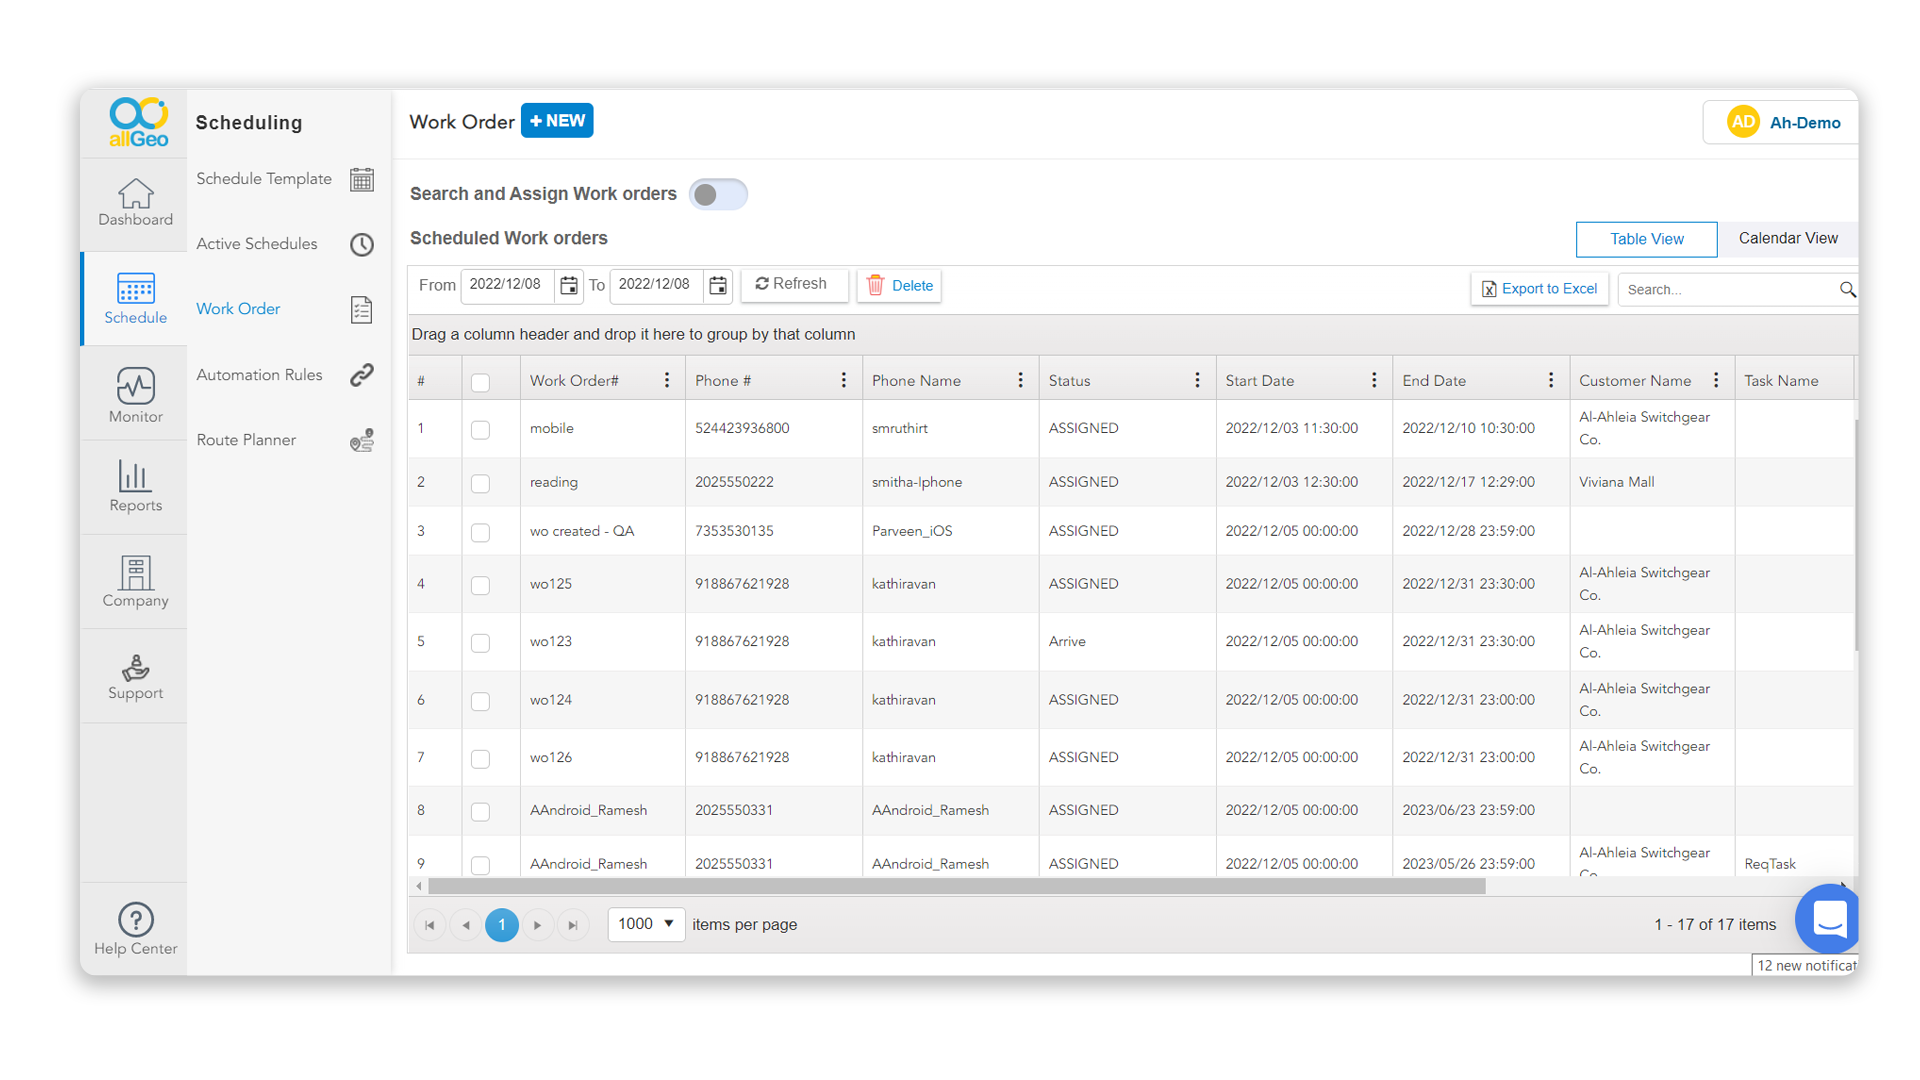
Task: Open the From date calendar picker icon
Action: [568, 286]
